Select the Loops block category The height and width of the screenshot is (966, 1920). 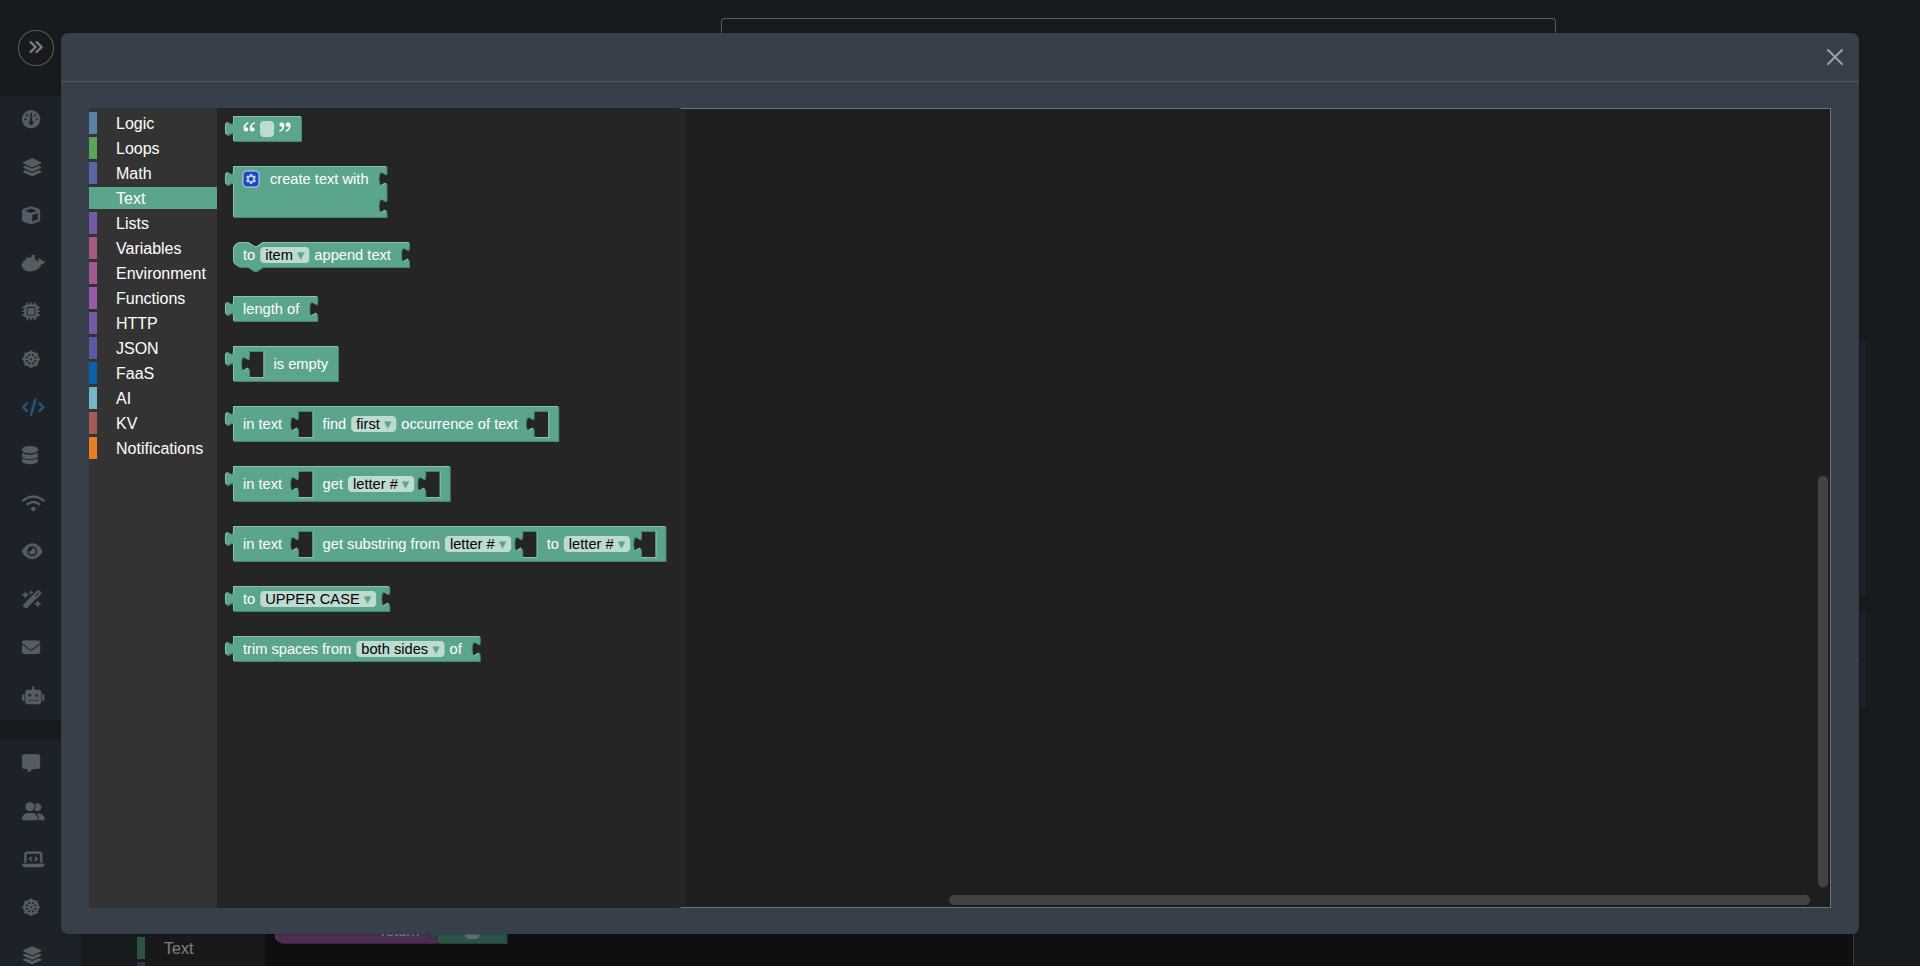[153, 148]
